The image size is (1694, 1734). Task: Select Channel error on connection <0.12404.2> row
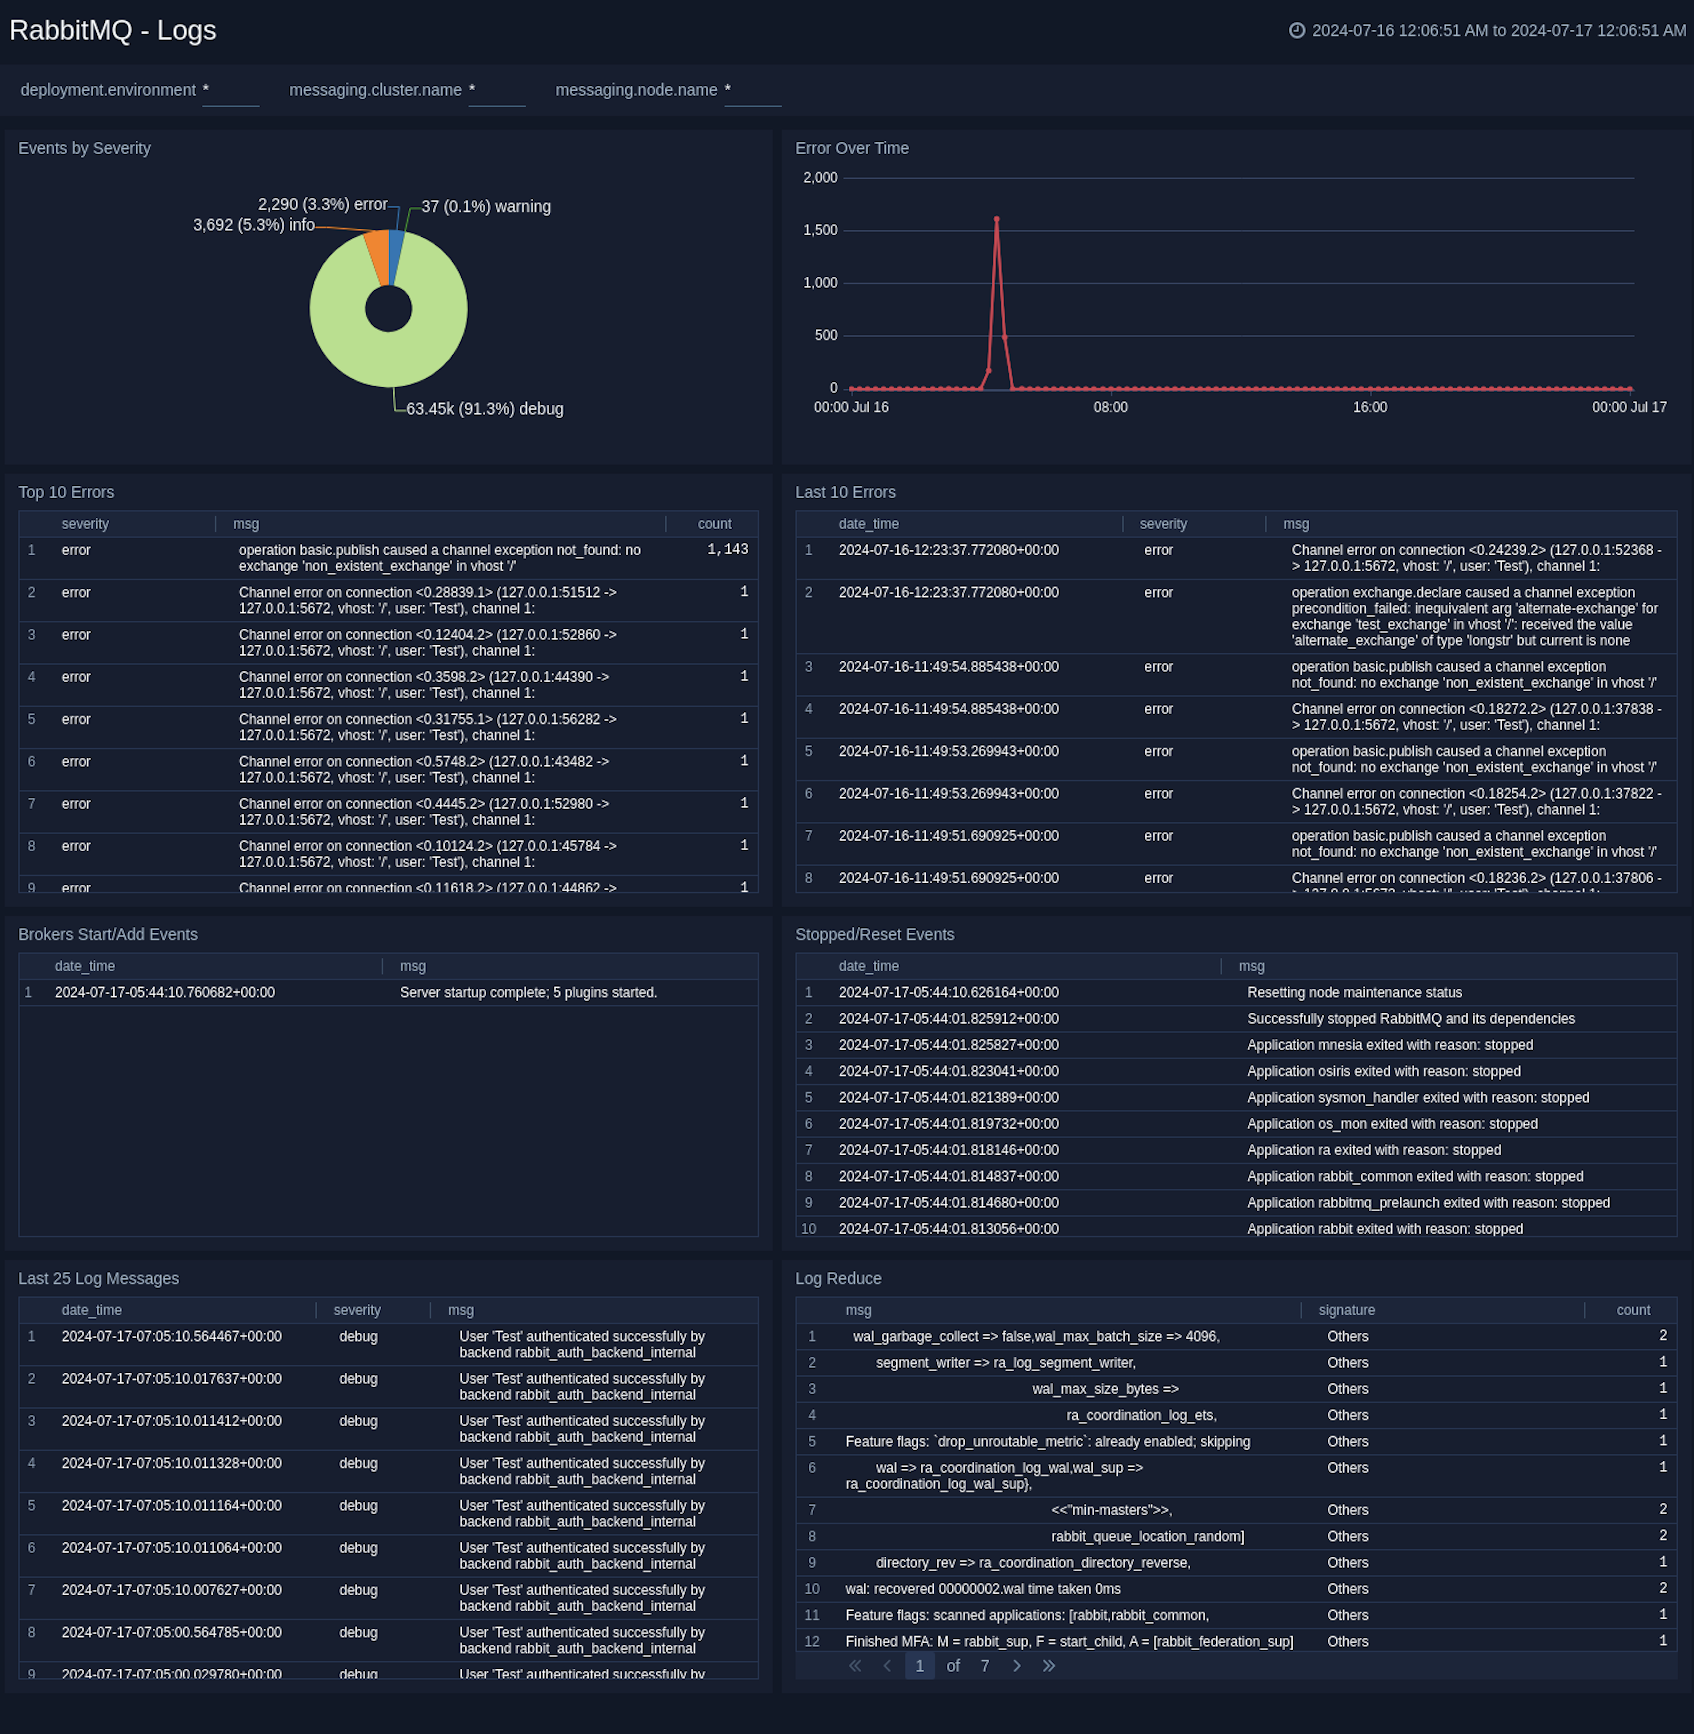pyautogui.click(x=388, y=643)
